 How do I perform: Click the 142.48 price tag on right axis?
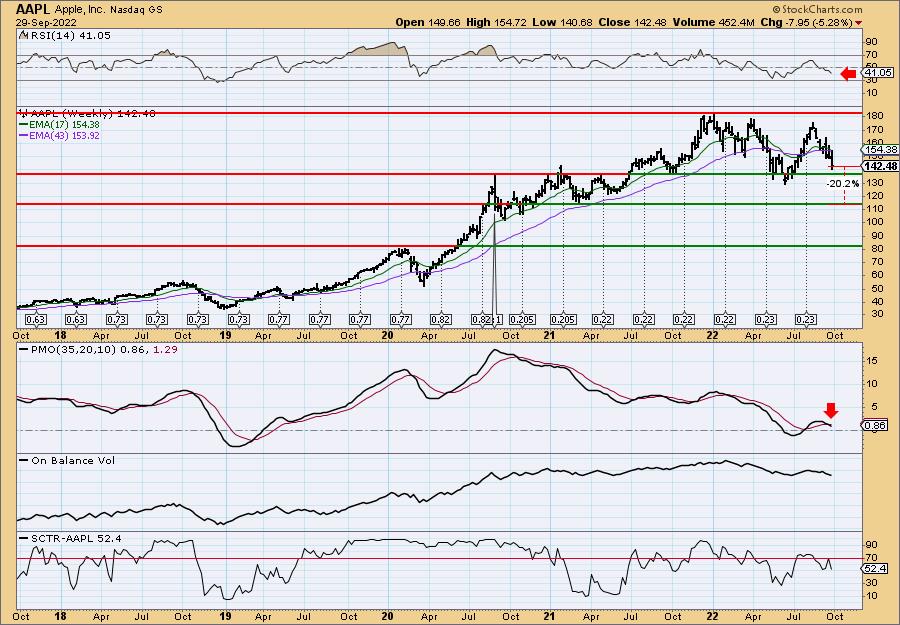click(x=881, y=166)
